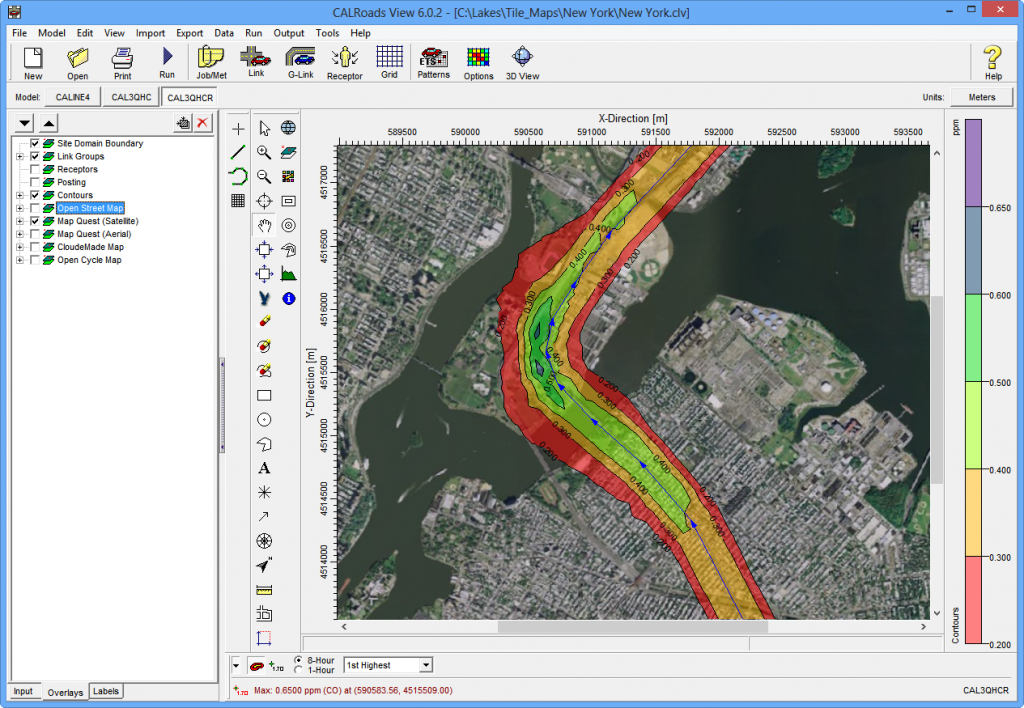The width and height of the screenshot is (1024, 708).
Task: Click the map horizontal scrollbar
Action: click(633, 626)
